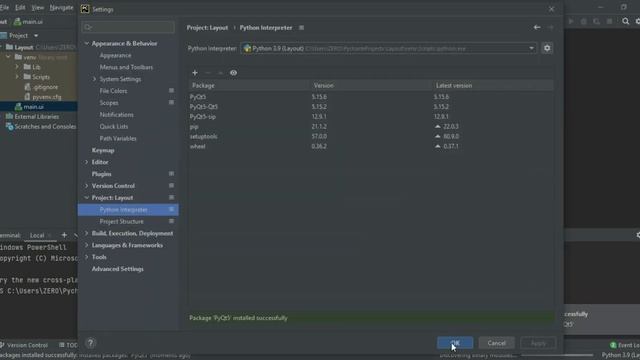
Task: Open Menus and Toolbars settings
Action: pyautogui.click(x=126, y=67)
